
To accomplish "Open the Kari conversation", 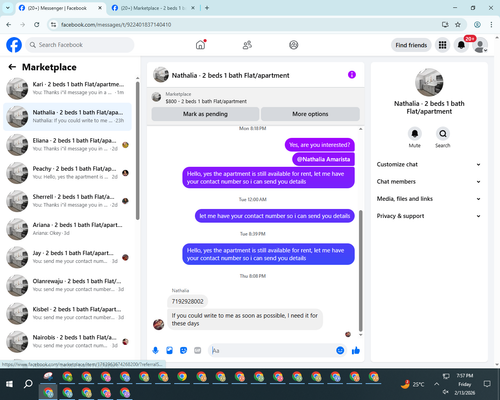I will (68, 88).
